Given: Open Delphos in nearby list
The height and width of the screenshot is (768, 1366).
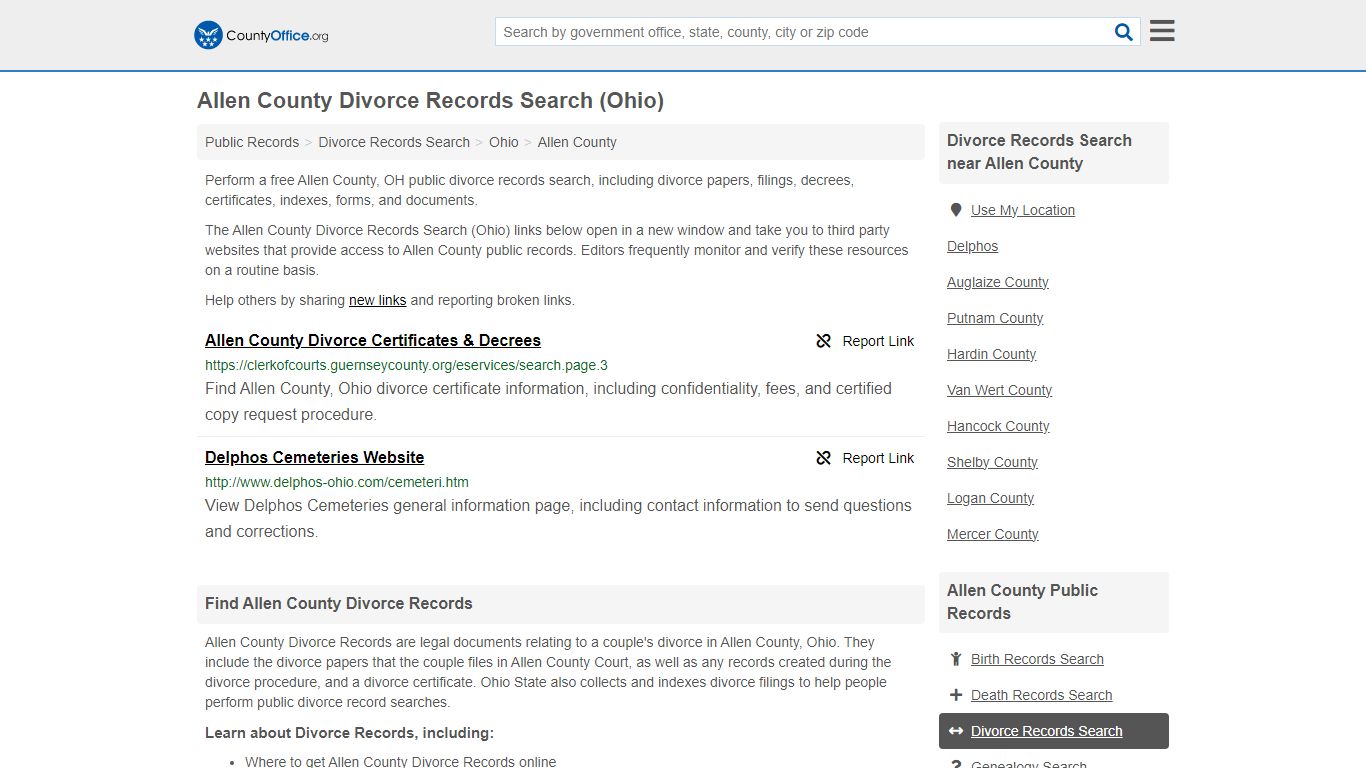Looking at the screenshot, I should pos(972,246).
